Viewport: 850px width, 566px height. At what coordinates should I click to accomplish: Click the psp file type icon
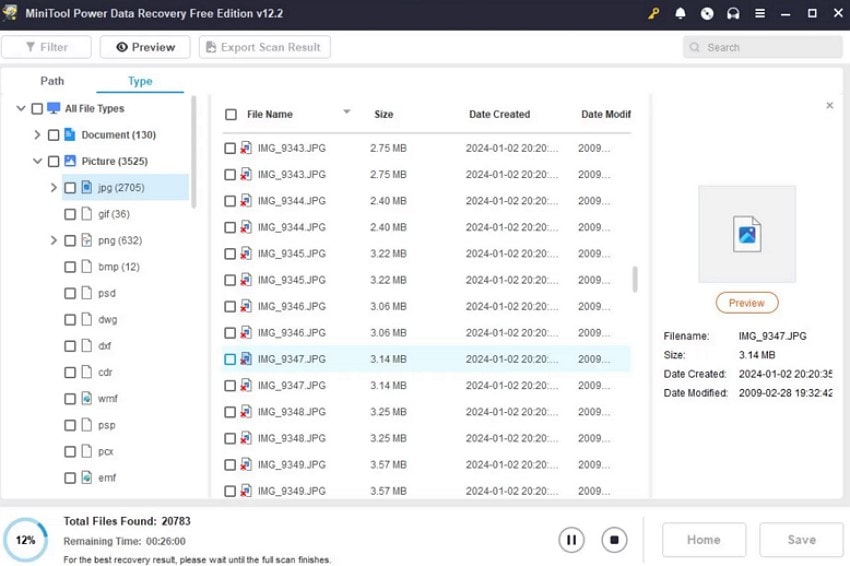(86, 425)
